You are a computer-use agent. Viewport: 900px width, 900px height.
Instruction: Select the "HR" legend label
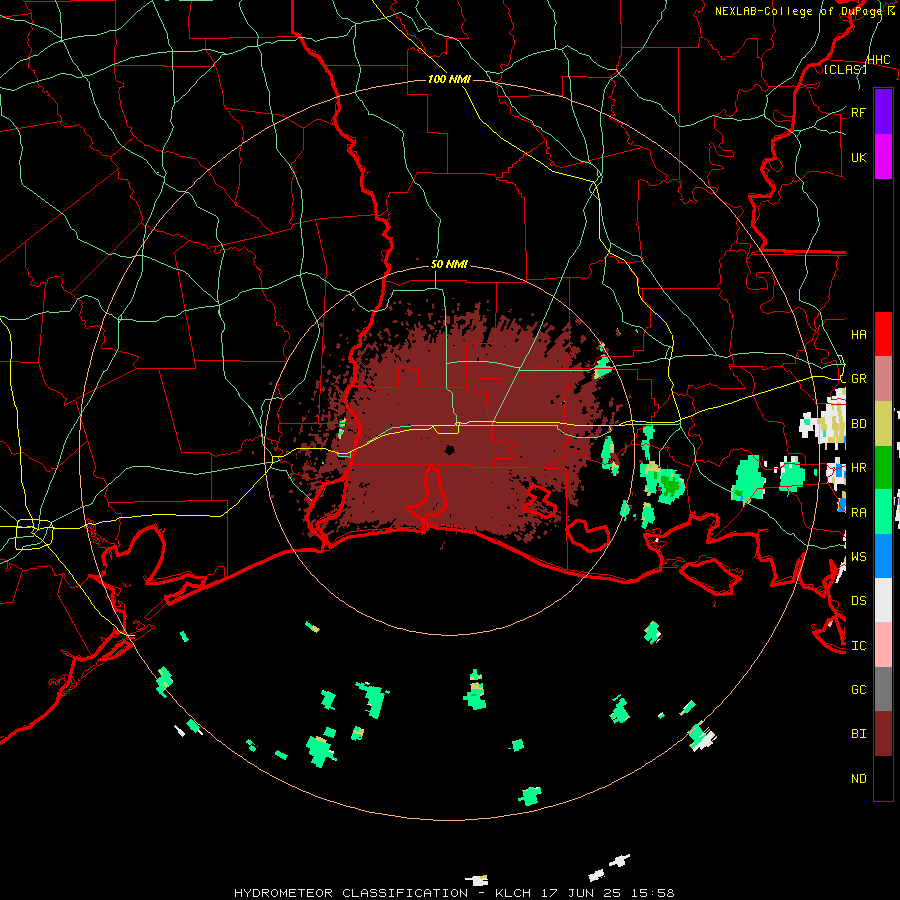click(858, 468)
